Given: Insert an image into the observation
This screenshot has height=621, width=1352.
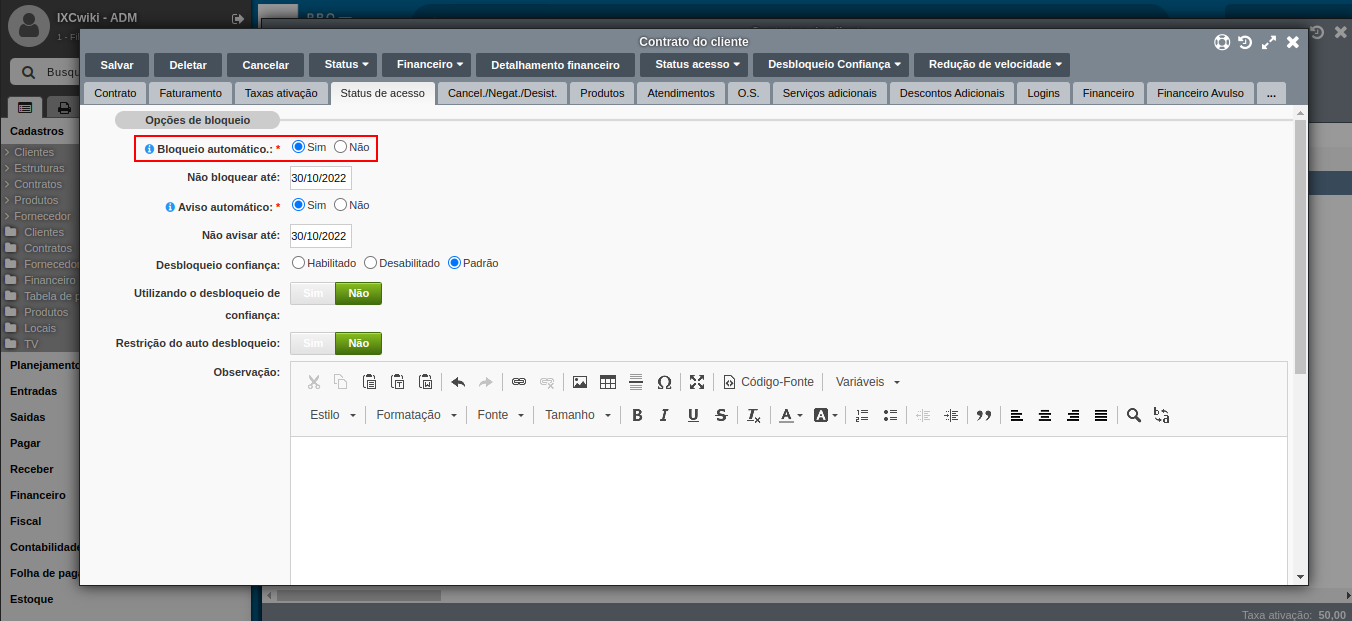Looking at the screenshot, I should click(x=580, y=382).
